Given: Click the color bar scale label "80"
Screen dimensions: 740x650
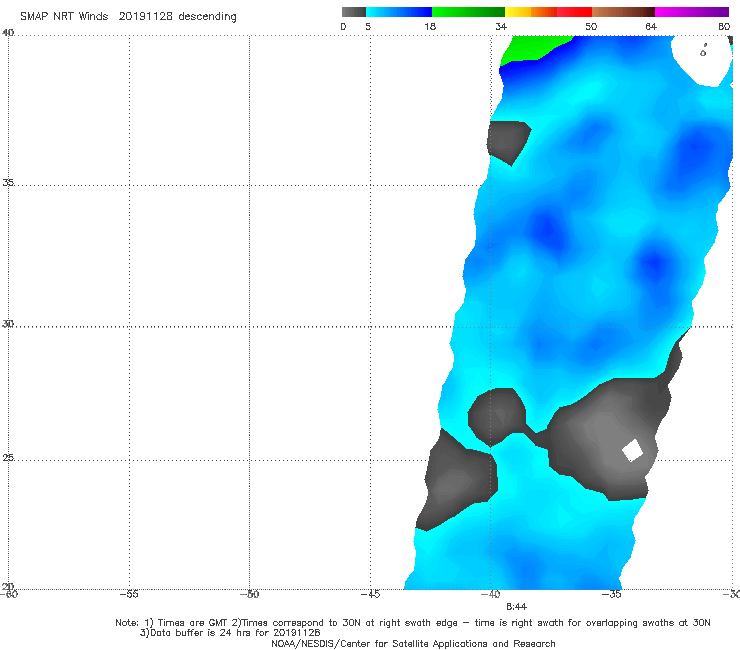Looking at the screenshot, I should pos(724,26).
